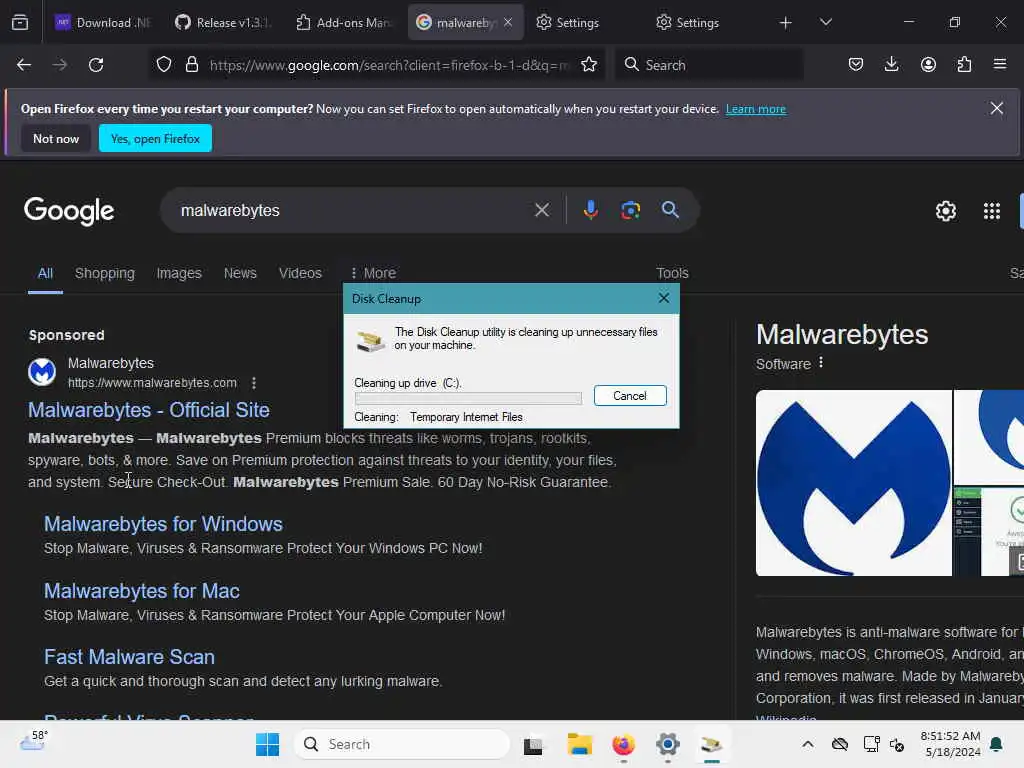1024x768 pixels.
Task: Expand the More search filters menu
Action: (373, 273)
